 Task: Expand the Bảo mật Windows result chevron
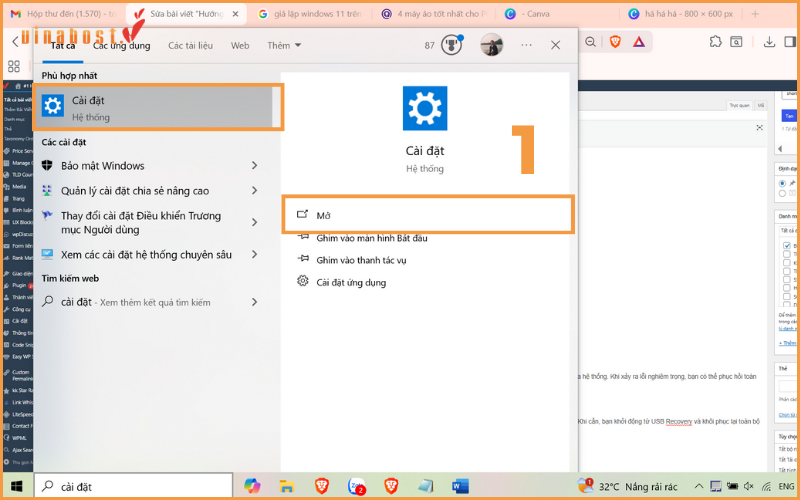[254, 166]
